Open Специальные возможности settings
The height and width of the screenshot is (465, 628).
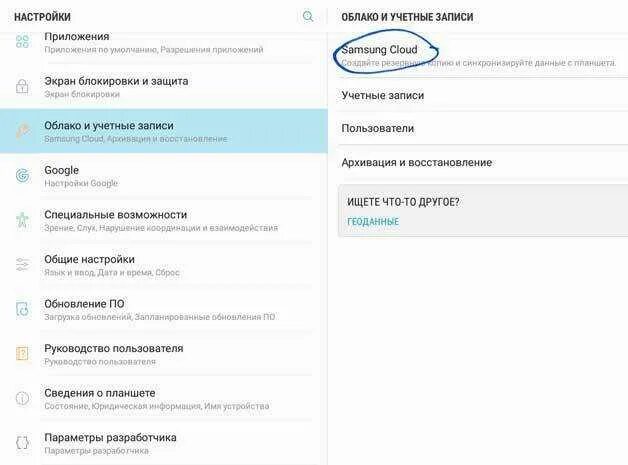pos(164,220)
